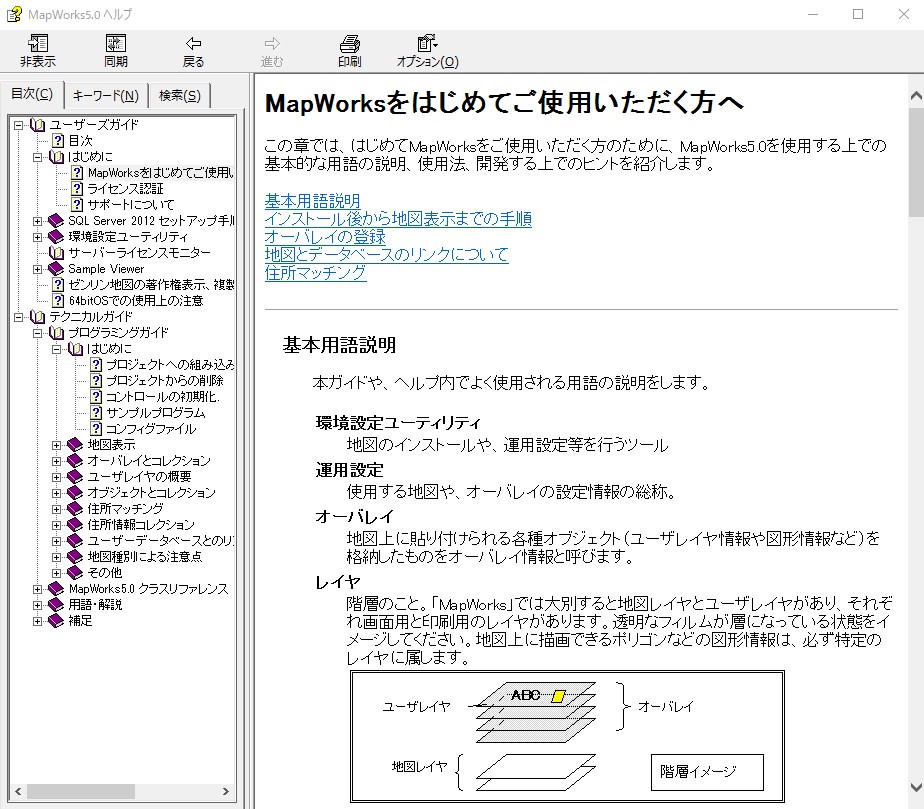Image resolution: width=924 pixels, height=809 pixels.
Task: Click the purple book icon beside 地図表示
Action: [x=75, y=444]
